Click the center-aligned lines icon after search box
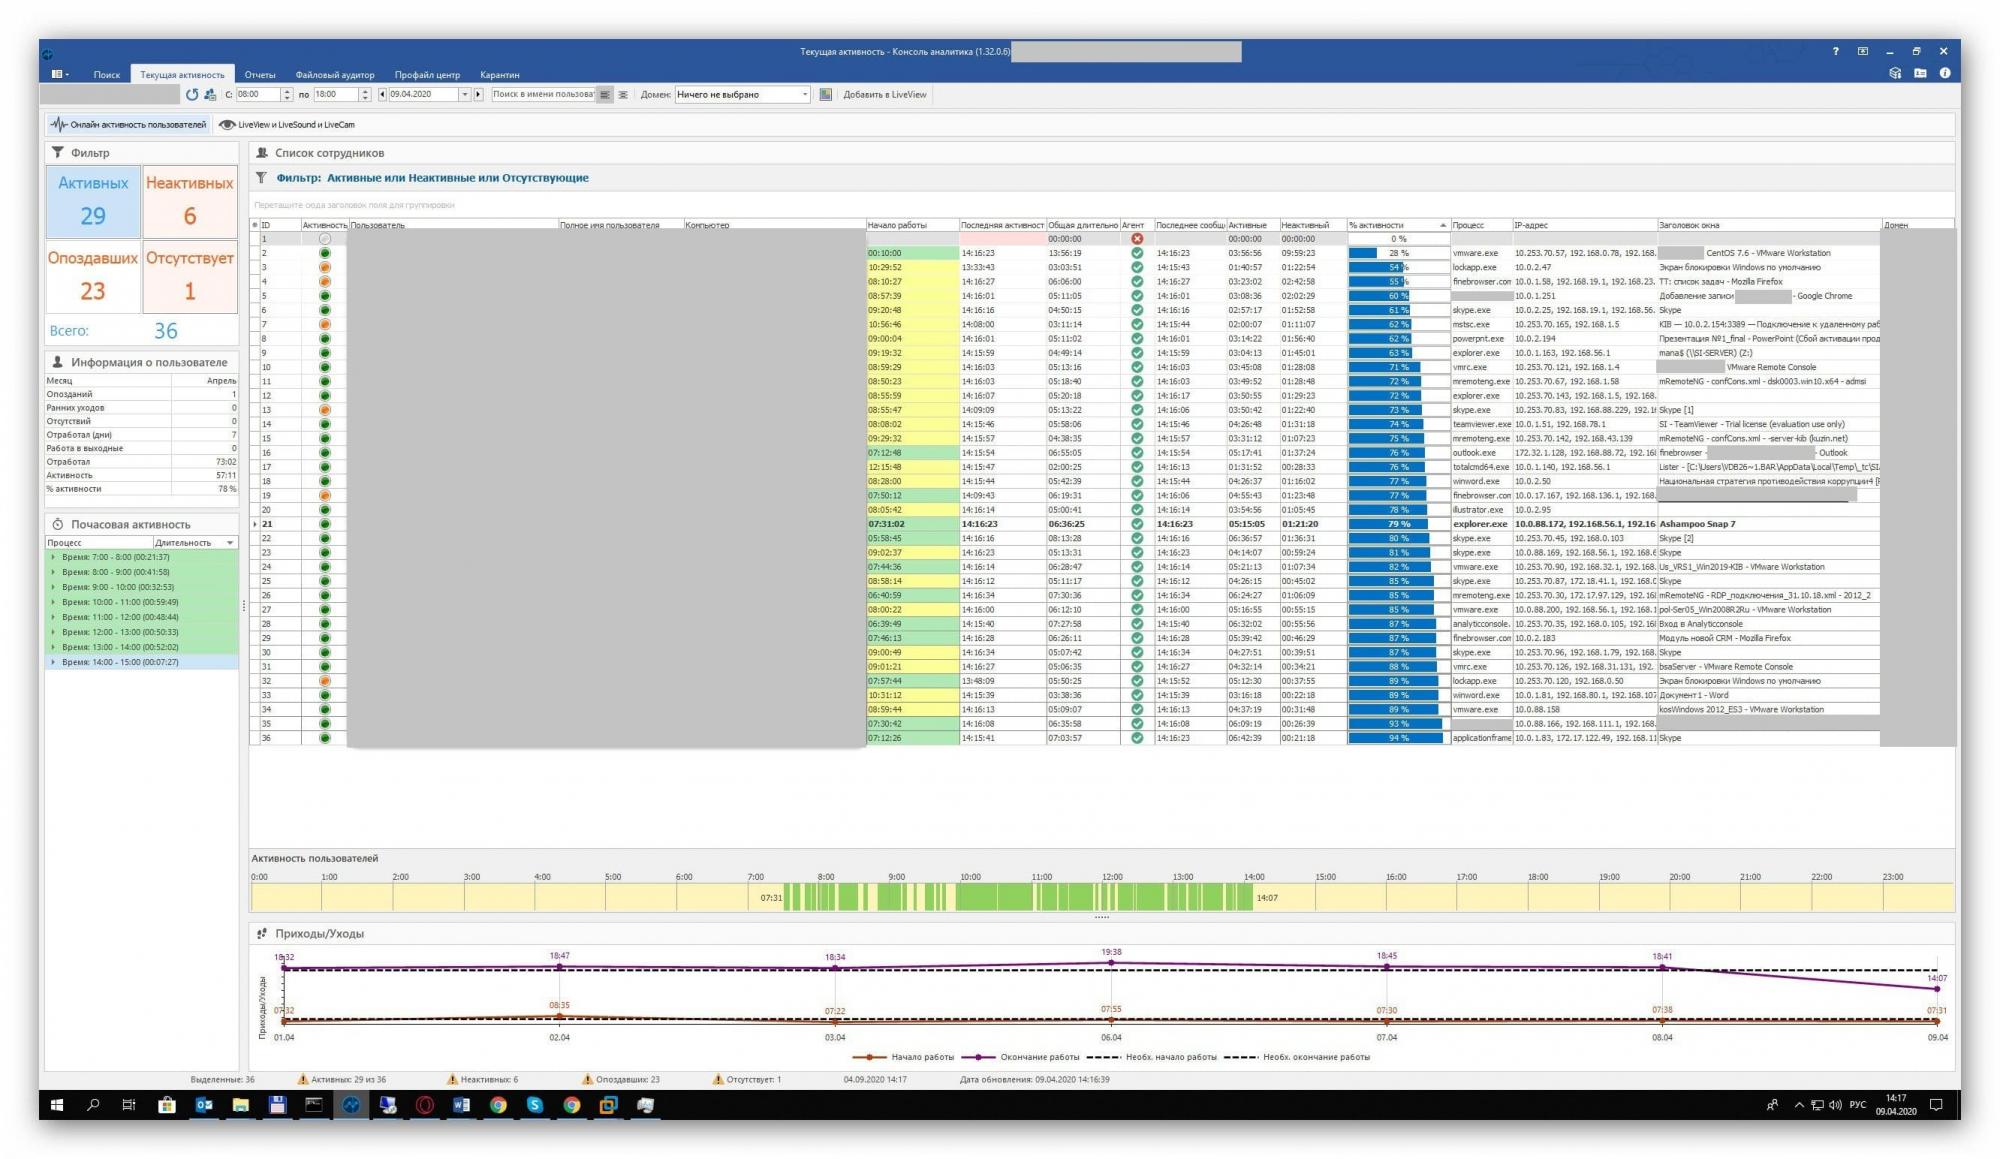This screenshot has height=1159, width=2000. click(x=623, y=95)
